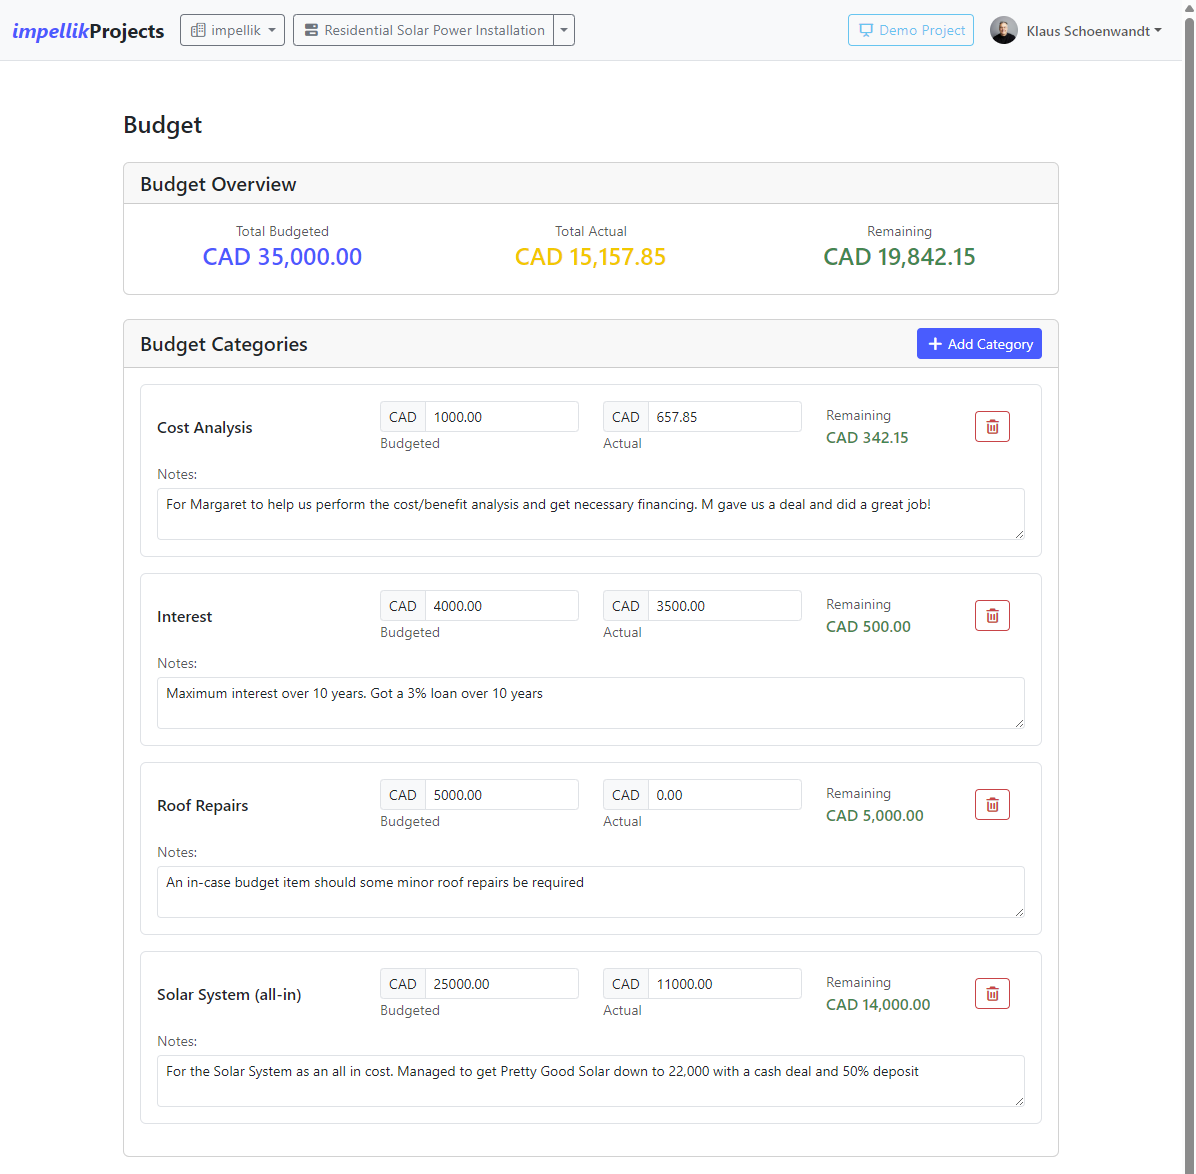This screenshot has width=1196, height=1174.
Task: Edit the Solar System notes textarea
Action: pyautogui.click(x=590, y=1081)
